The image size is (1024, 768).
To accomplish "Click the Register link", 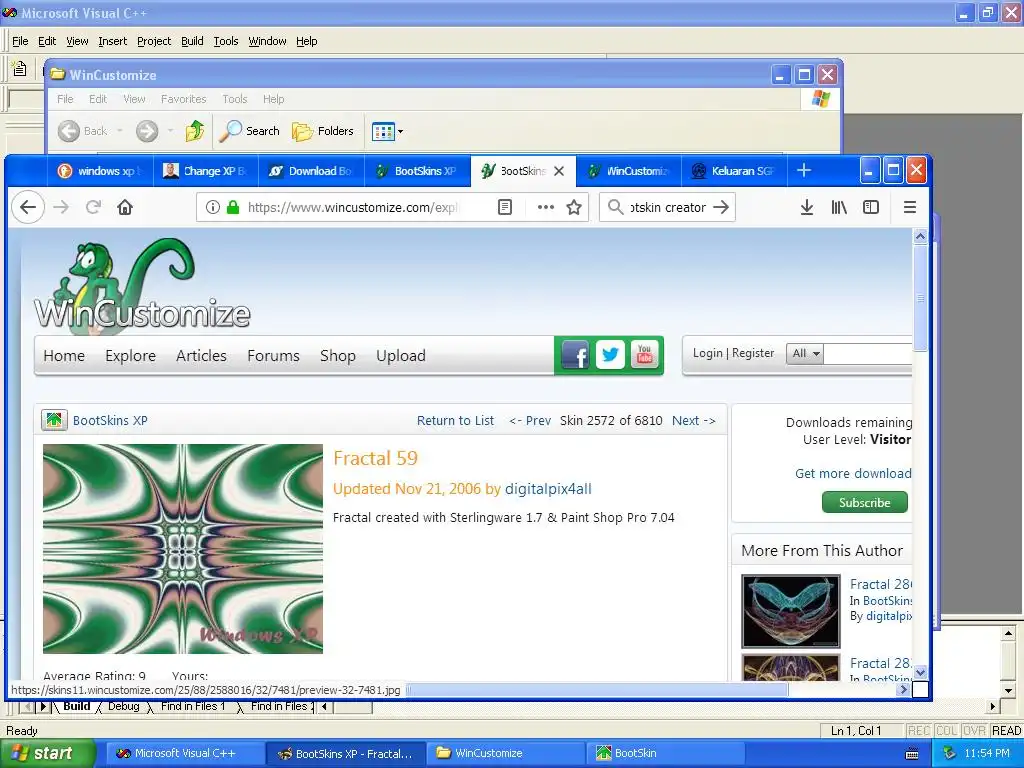I will pyautogui.click(x=752, y=353).
